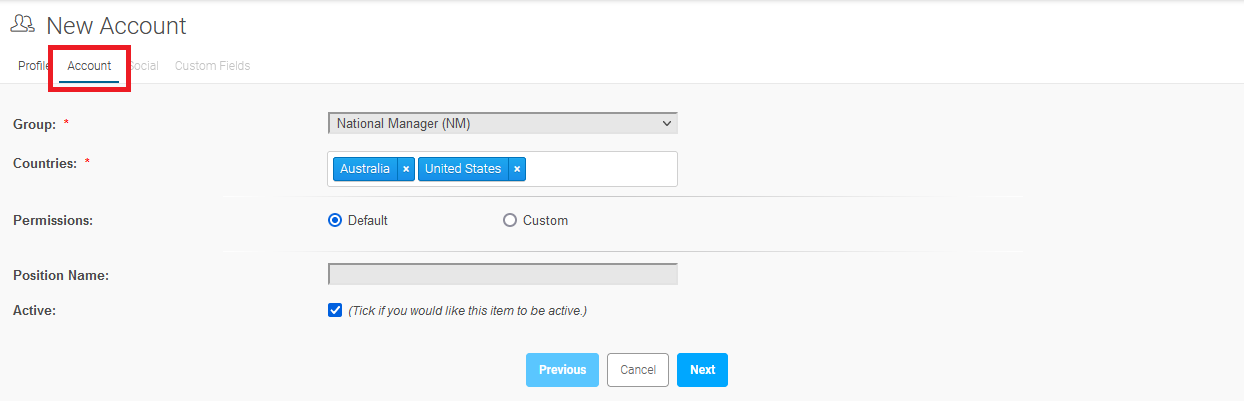The height and width of the screenshot is (401, 1244).
Task: Select the Custom permissions radio button
Action: click(x=510, y=220)
